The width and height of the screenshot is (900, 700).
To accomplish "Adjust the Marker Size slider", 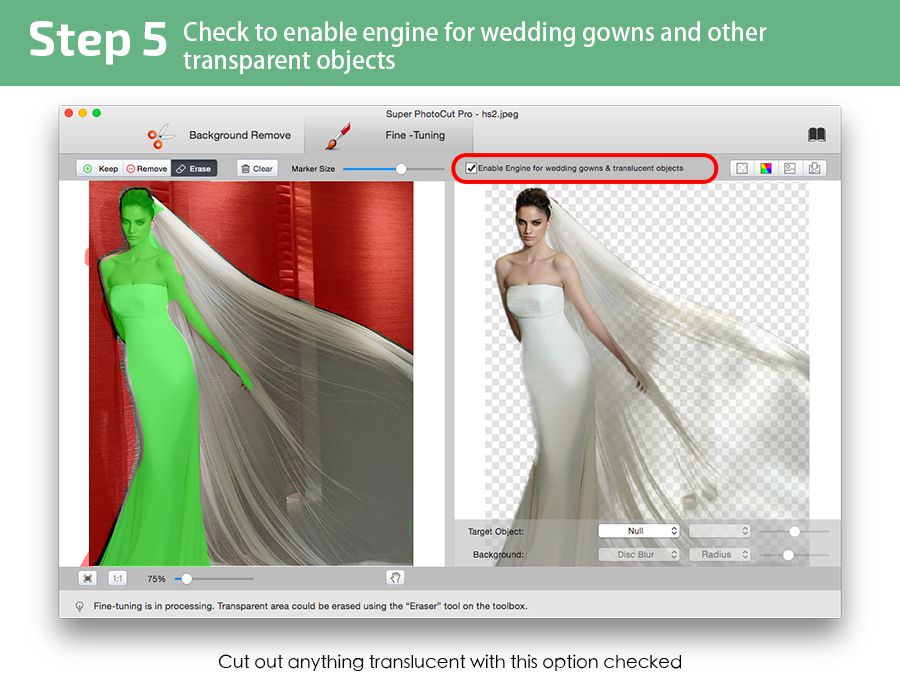I will (400, 168).
